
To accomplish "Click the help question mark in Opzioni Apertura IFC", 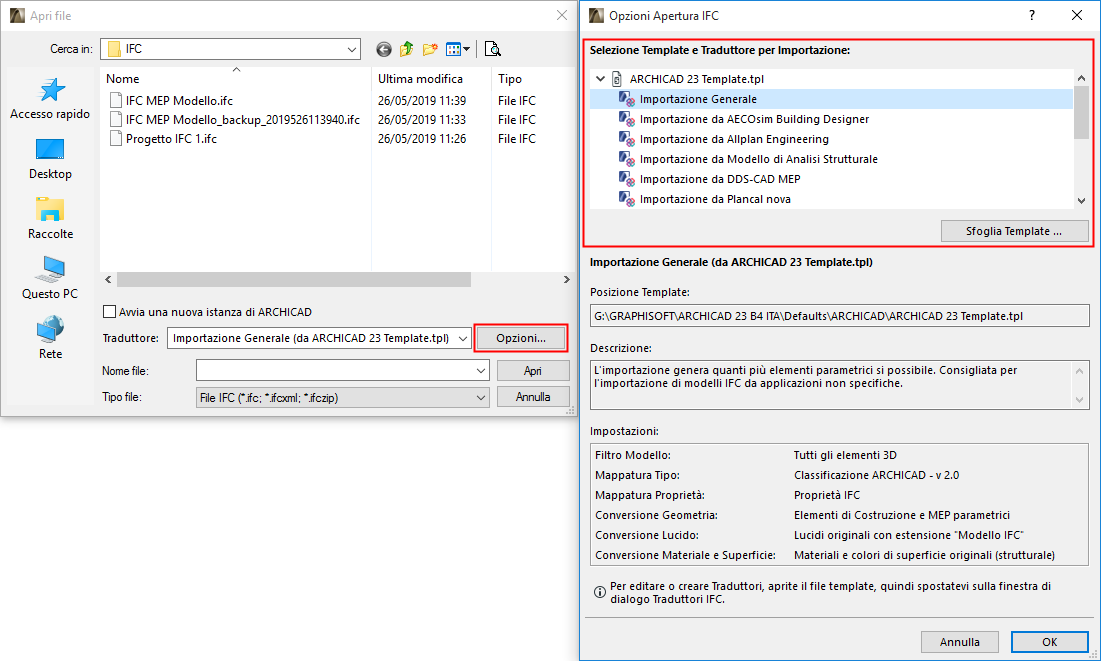I will [x=1031, y=15].
